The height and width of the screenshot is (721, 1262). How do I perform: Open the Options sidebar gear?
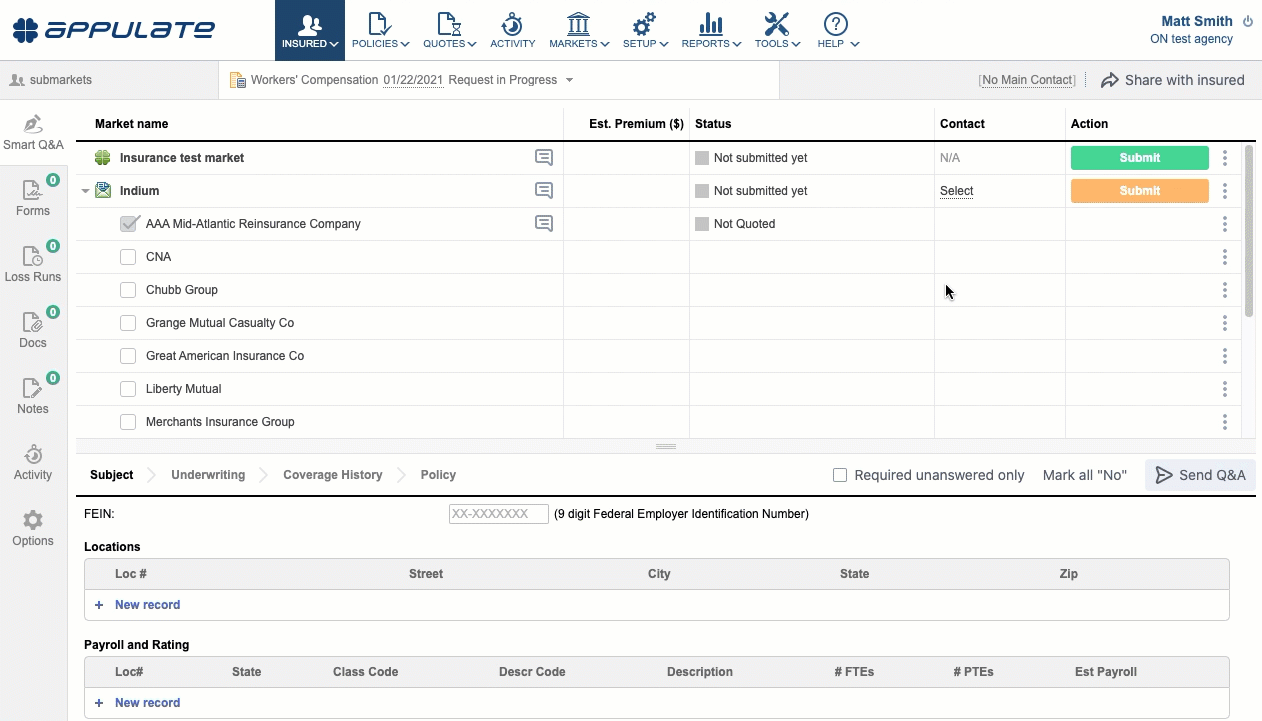click(33, 529)
